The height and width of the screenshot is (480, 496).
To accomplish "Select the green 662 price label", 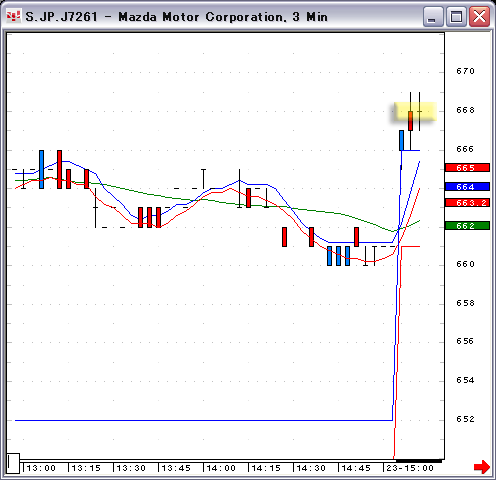I will (467, 226).
